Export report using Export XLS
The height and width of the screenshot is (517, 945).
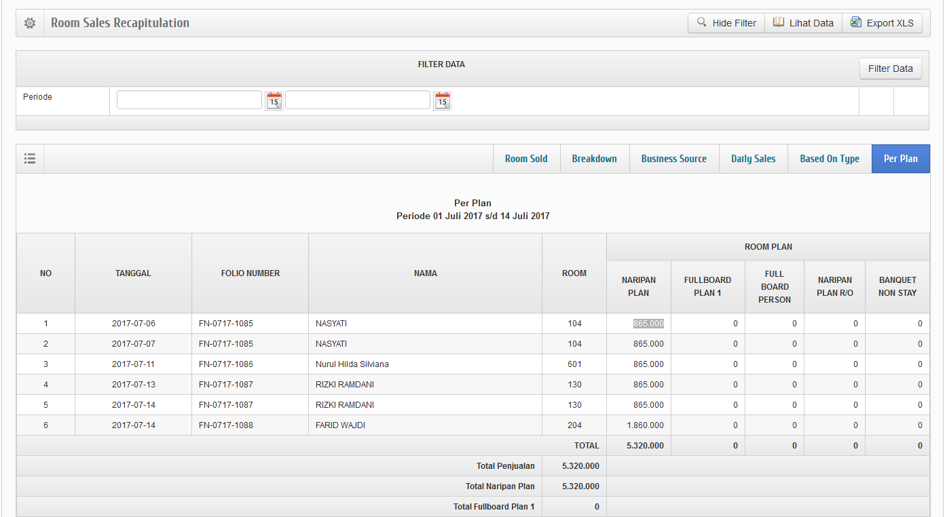coord(882,23)
